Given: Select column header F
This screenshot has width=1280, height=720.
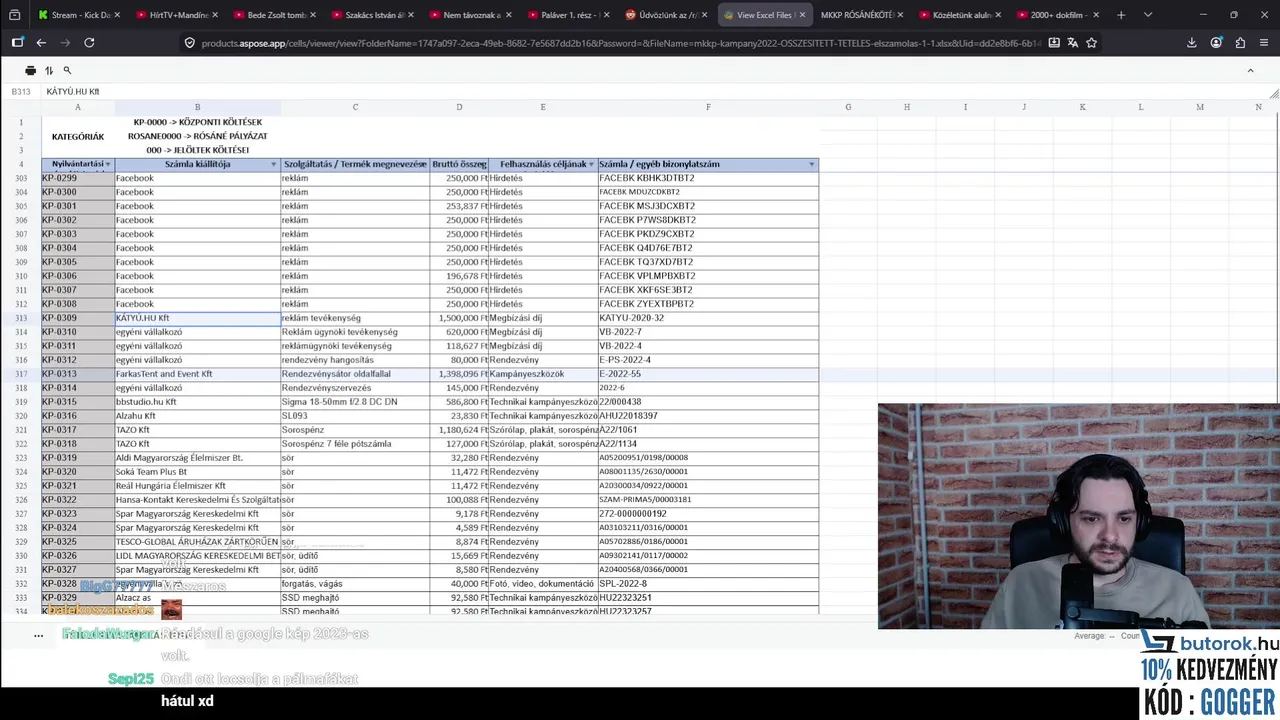Looking at the screenshot, I should click(708, 107).
